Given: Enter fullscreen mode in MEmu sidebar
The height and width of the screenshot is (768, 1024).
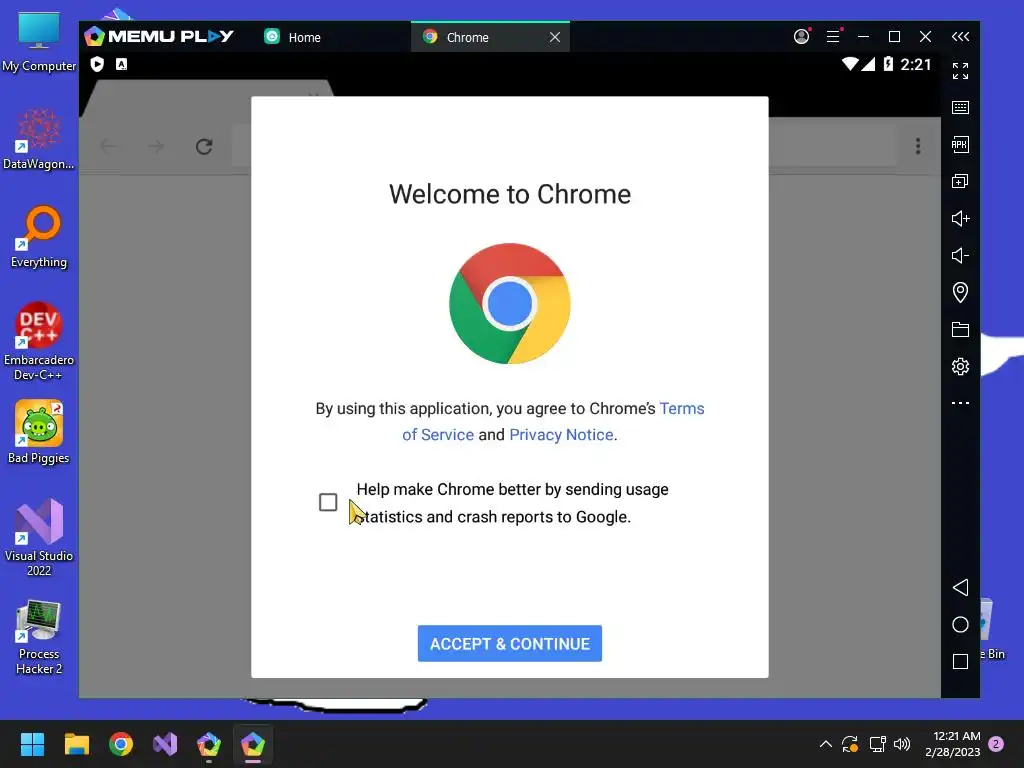Looking at the screenshot, I should (960, 71).
